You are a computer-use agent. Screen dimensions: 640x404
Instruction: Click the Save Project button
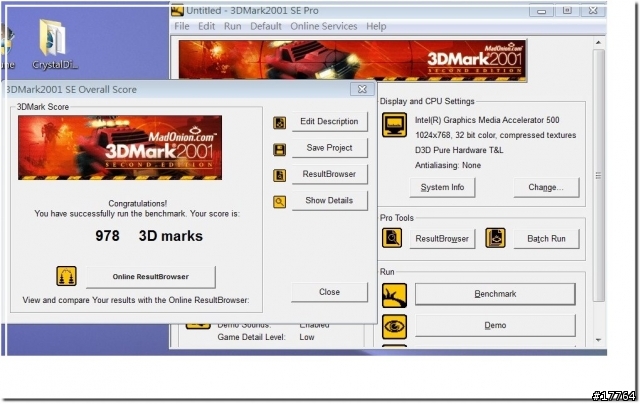pos(329,148)
